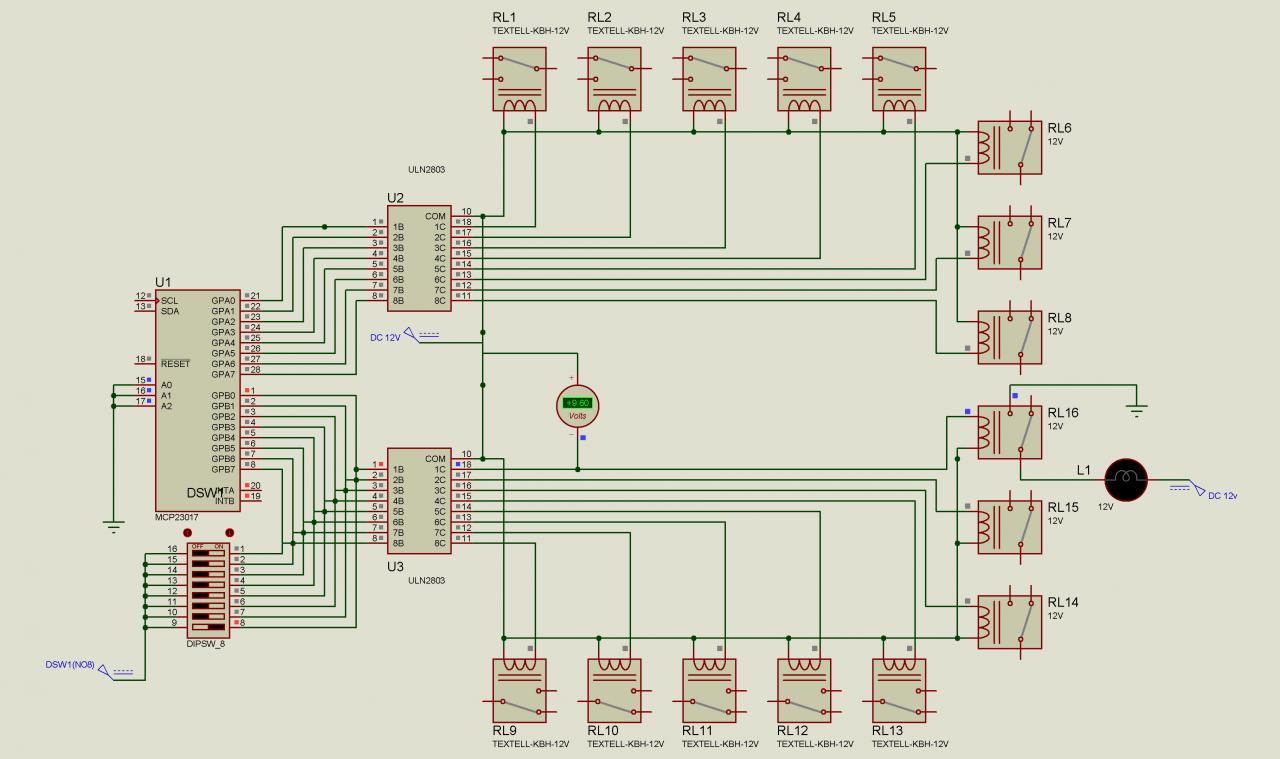Viewport: 1280px width, 759px height.
Task: Select relay RL2 symbol
Action: coord(615,79)
